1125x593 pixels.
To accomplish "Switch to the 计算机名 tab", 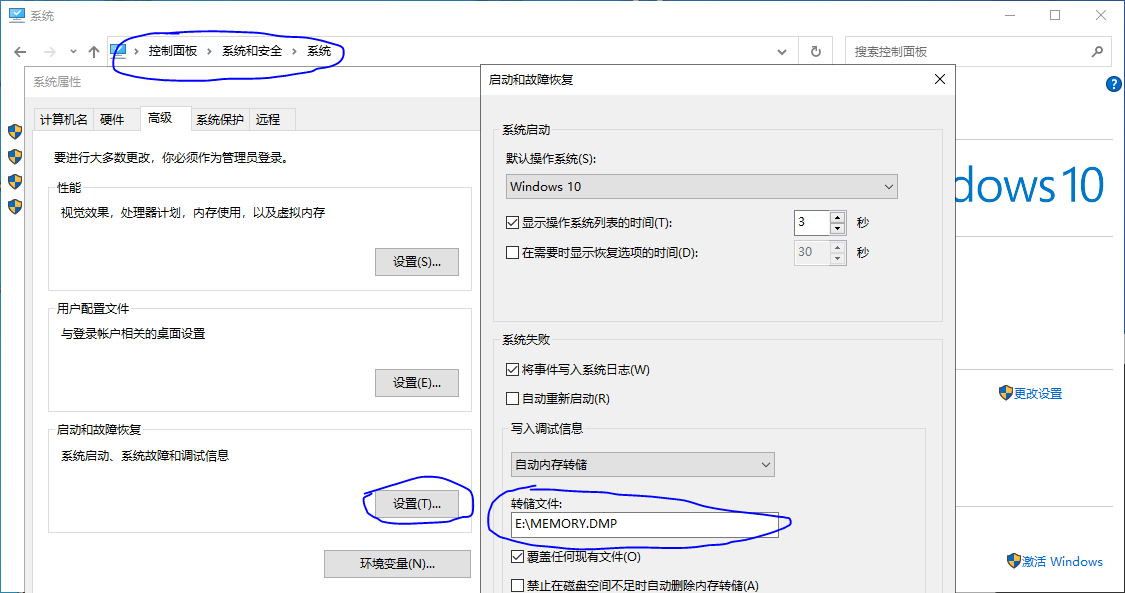I will point(64,120).
